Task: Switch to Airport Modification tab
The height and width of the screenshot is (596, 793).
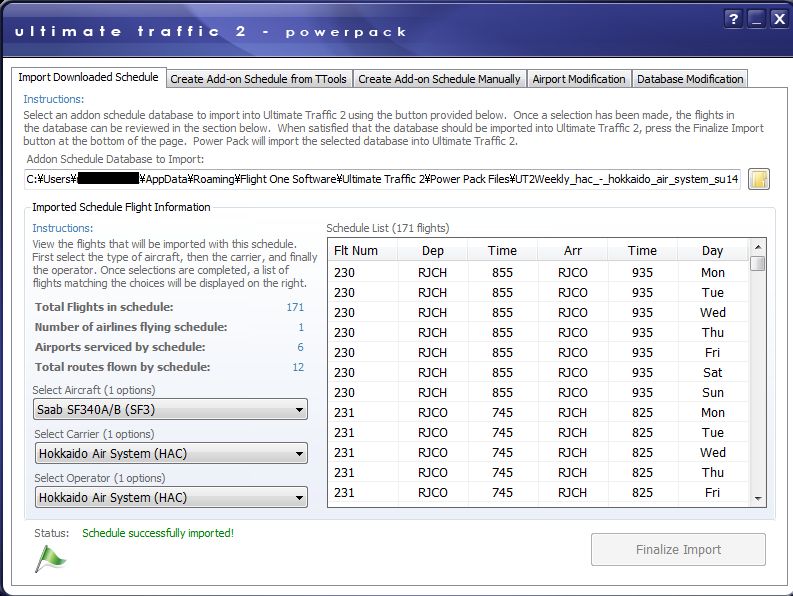Action: pyautogui.click(x=579, y=79)
